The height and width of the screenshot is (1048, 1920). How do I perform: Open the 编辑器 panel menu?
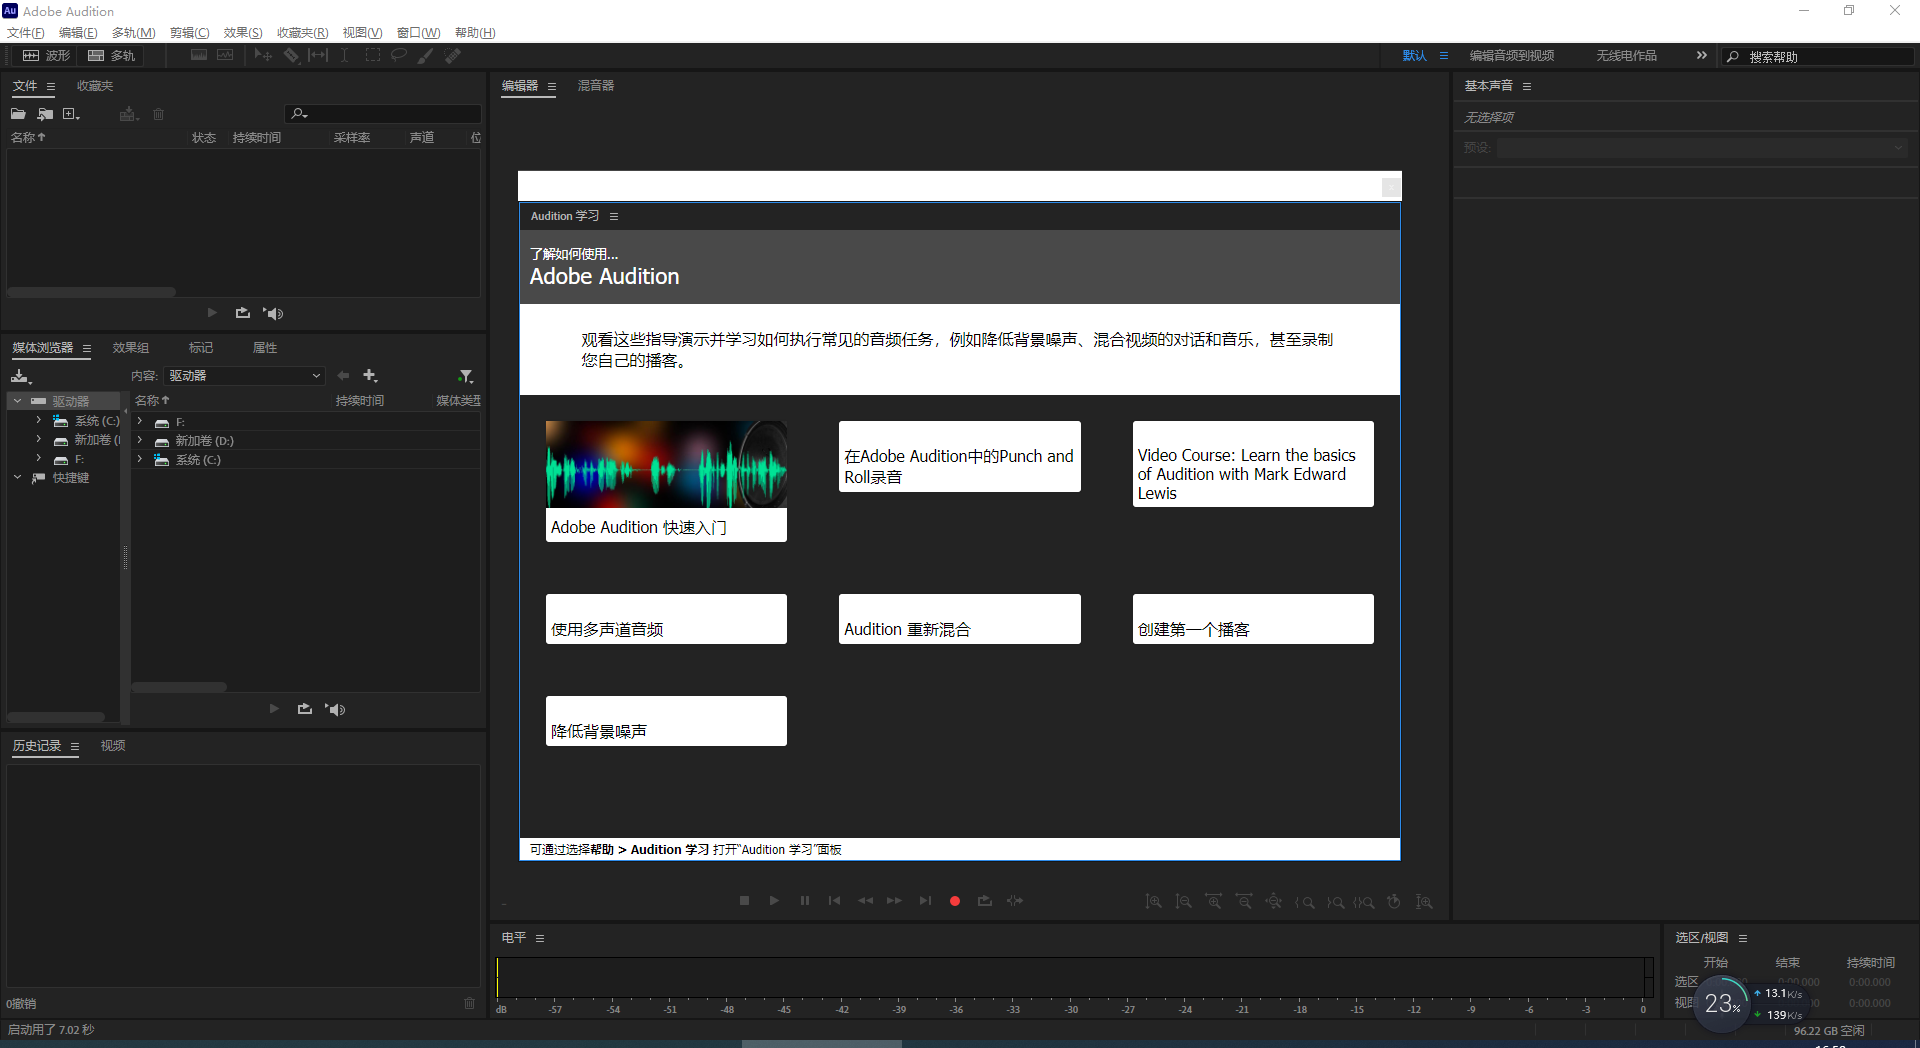(x=552, y=86)
